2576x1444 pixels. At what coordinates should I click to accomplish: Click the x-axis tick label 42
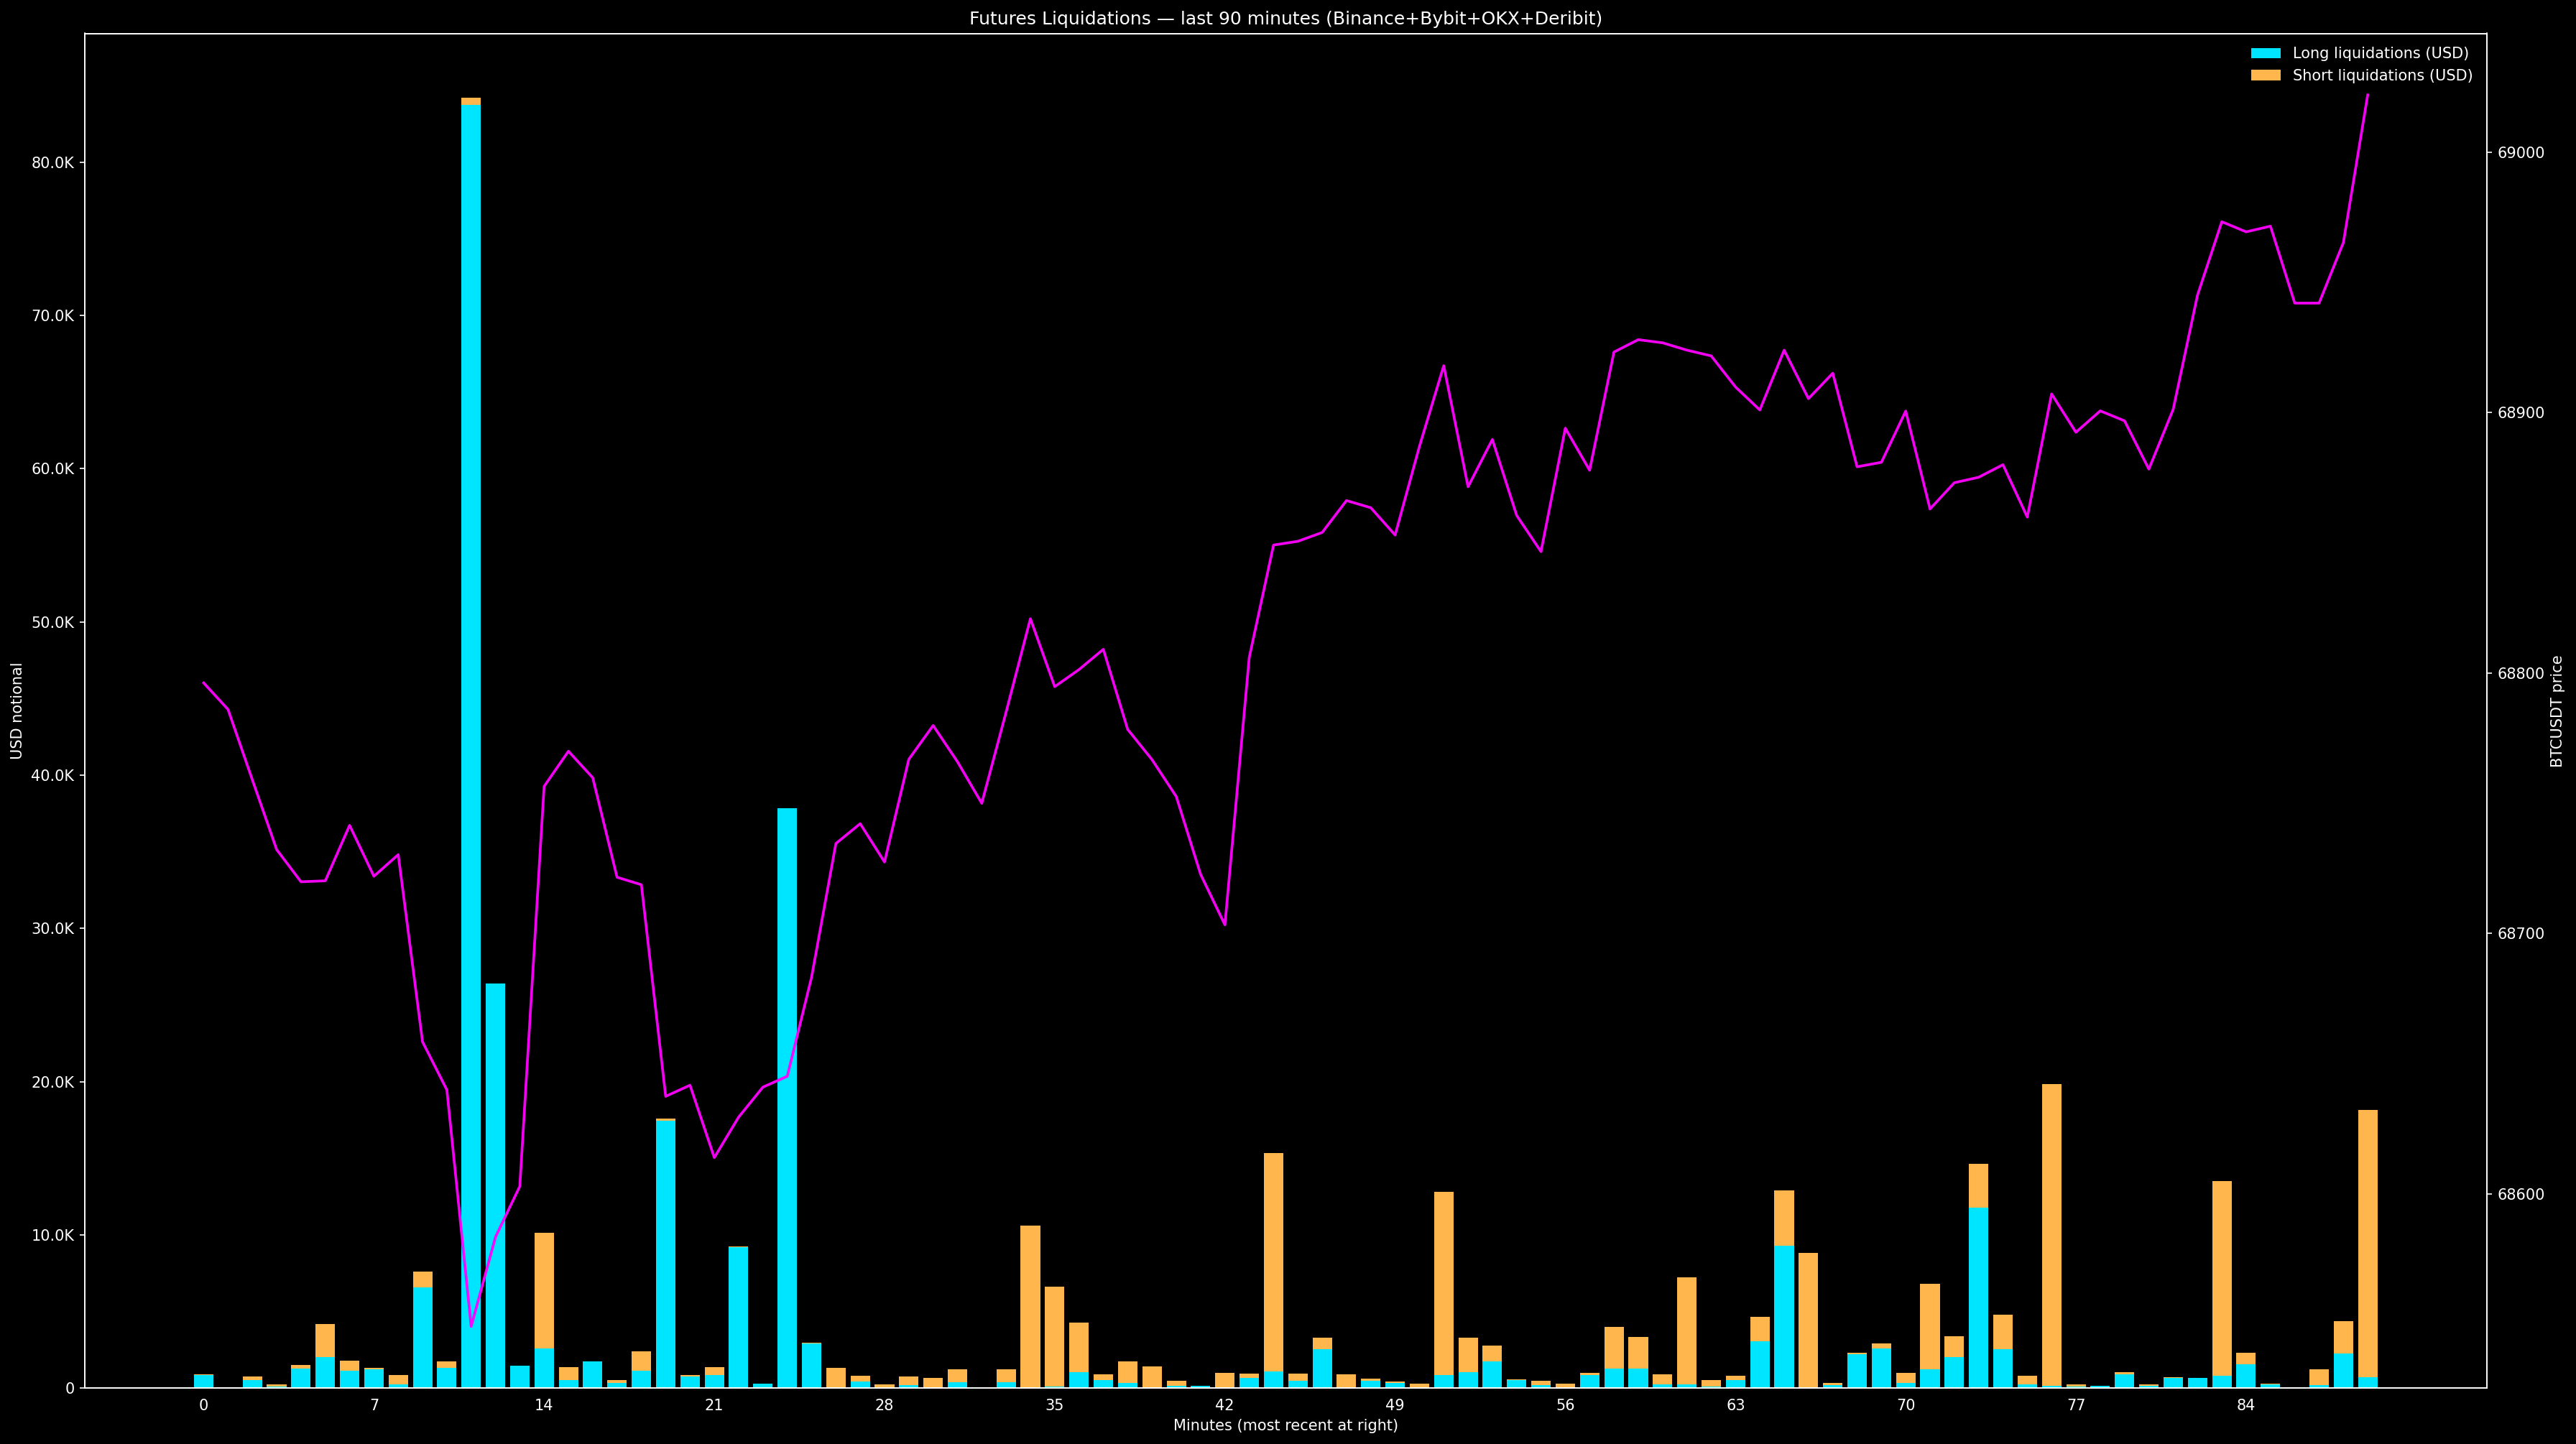tap(1224, 1405)
